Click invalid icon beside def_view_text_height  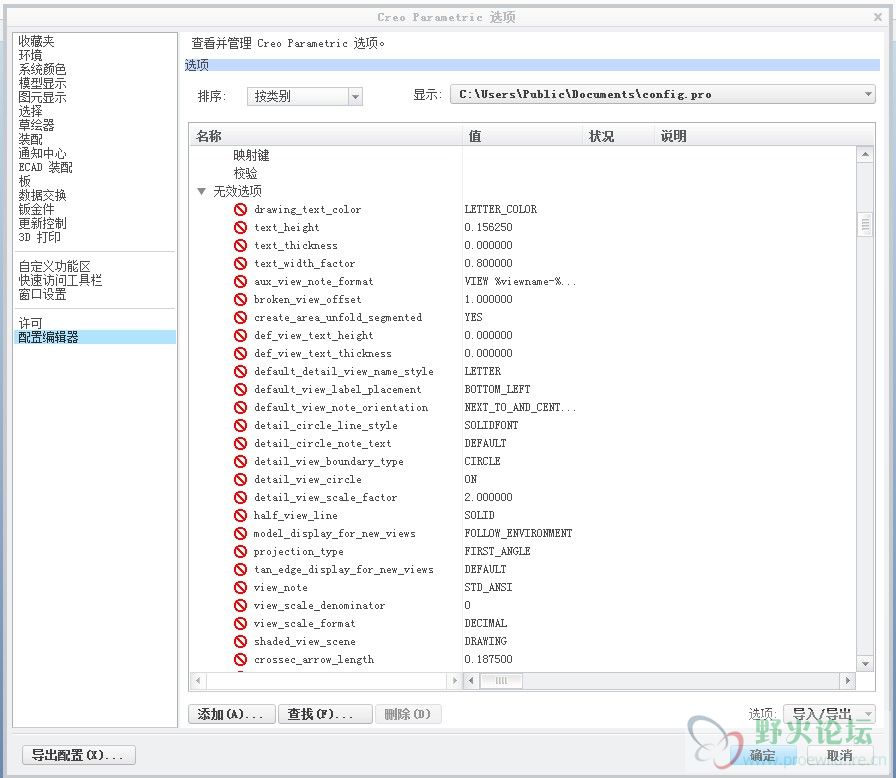(240, 335)
